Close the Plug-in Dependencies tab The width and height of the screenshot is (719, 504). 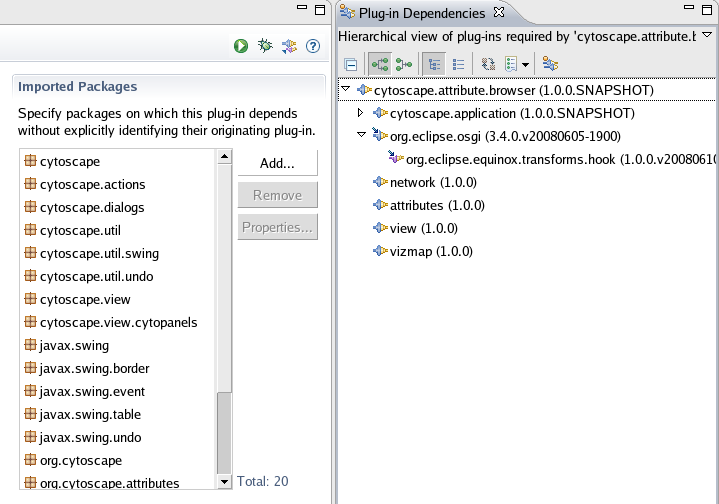point(499,12)
